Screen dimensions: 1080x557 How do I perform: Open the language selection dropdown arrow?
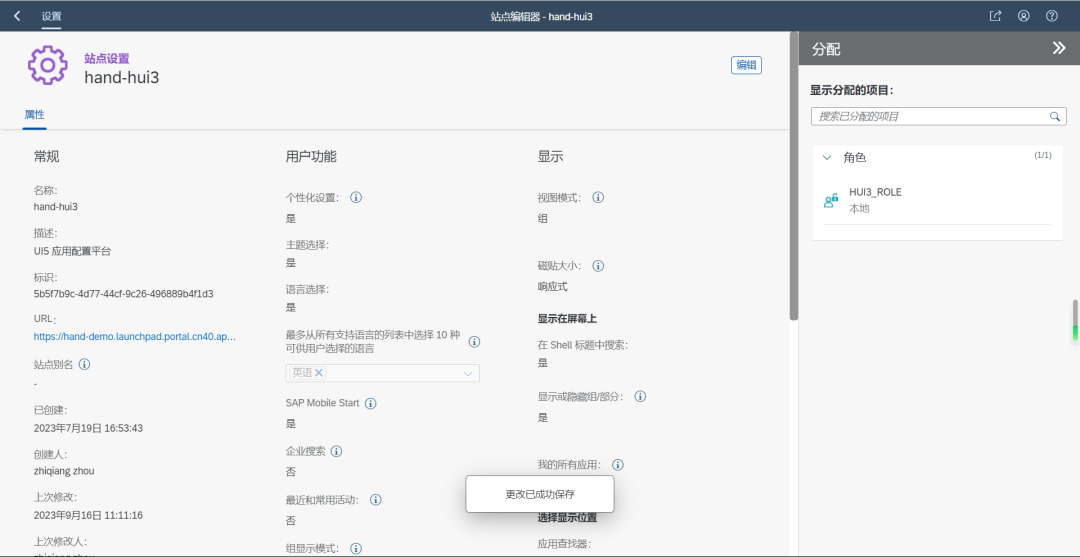(468, 373)
